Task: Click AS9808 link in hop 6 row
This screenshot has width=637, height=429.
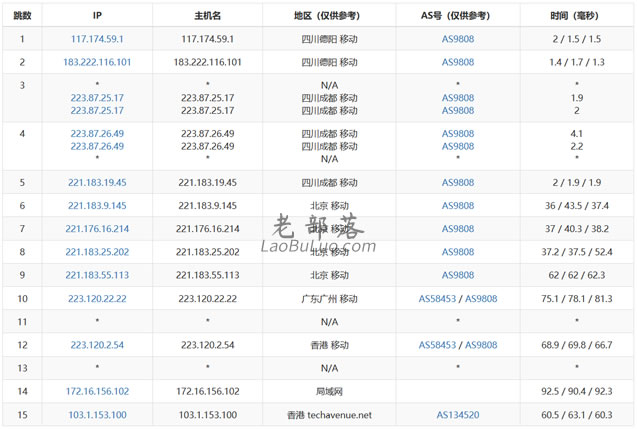Action: click(458, 206)
